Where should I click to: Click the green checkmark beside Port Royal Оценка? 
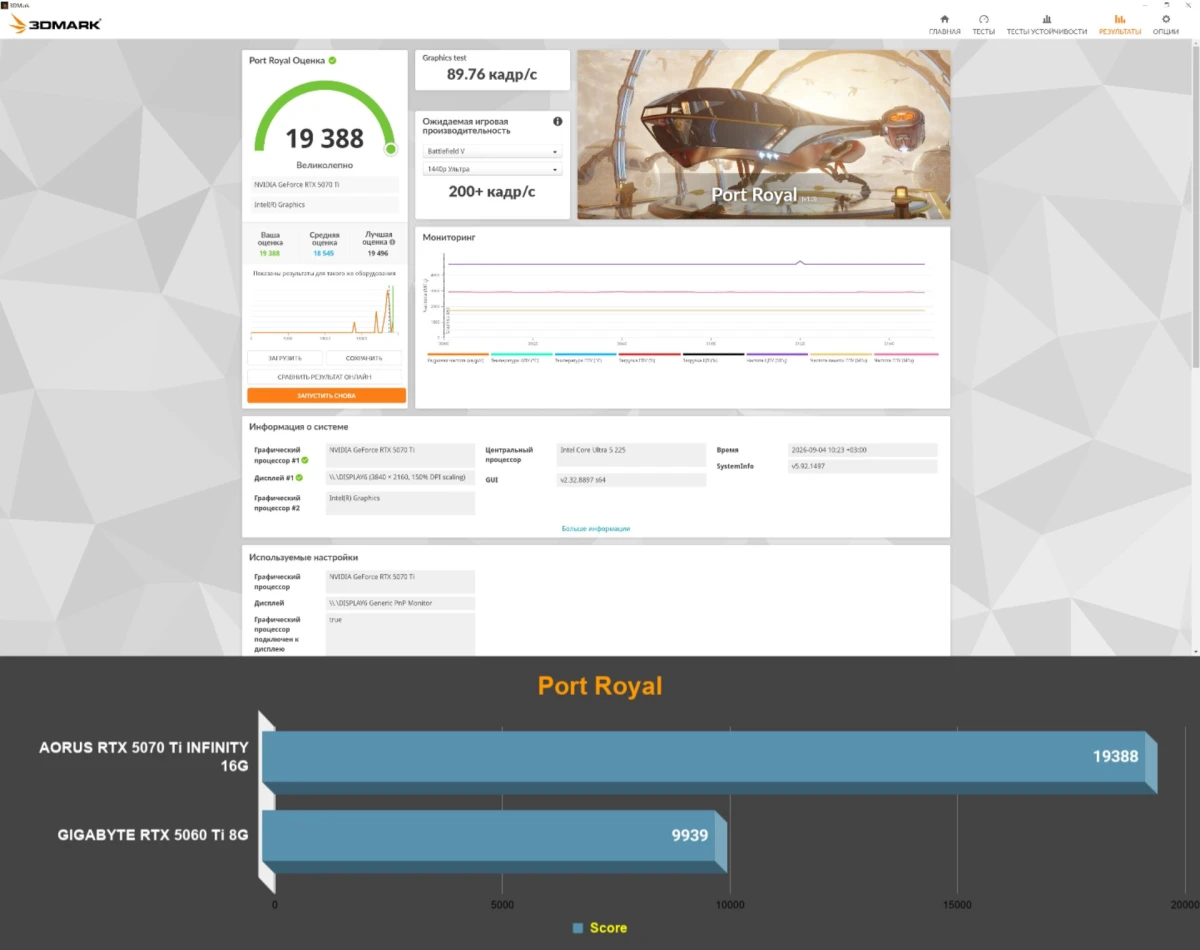click(x=332, y=60)
